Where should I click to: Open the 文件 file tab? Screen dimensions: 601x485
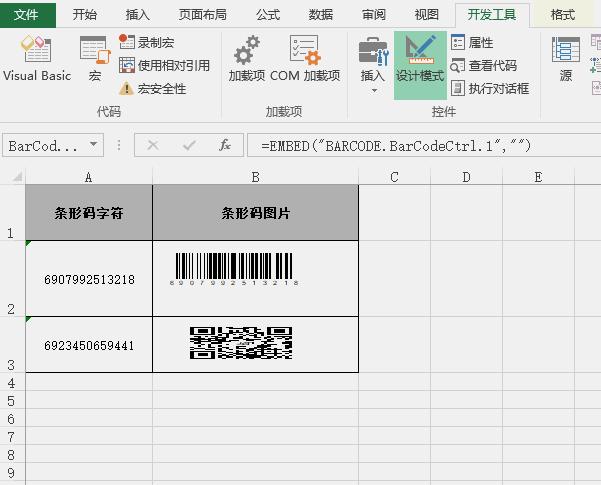pyautogui.click(x=26, y=15)
